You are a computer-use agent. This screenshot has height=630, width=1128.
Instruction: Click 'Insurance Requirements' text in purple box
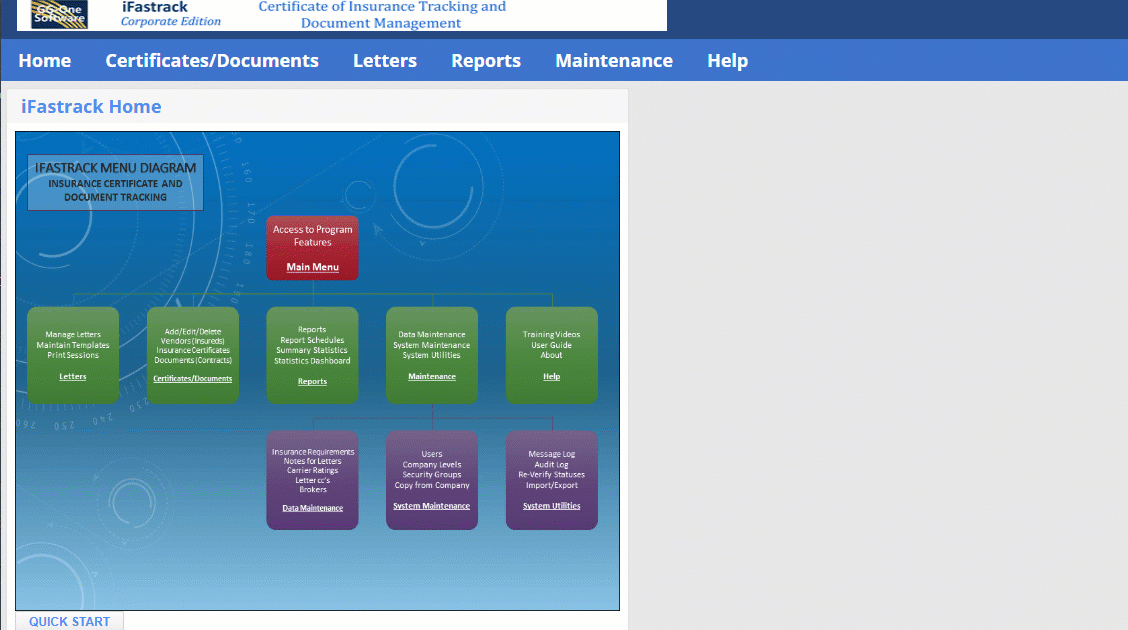tap(313, 452)
